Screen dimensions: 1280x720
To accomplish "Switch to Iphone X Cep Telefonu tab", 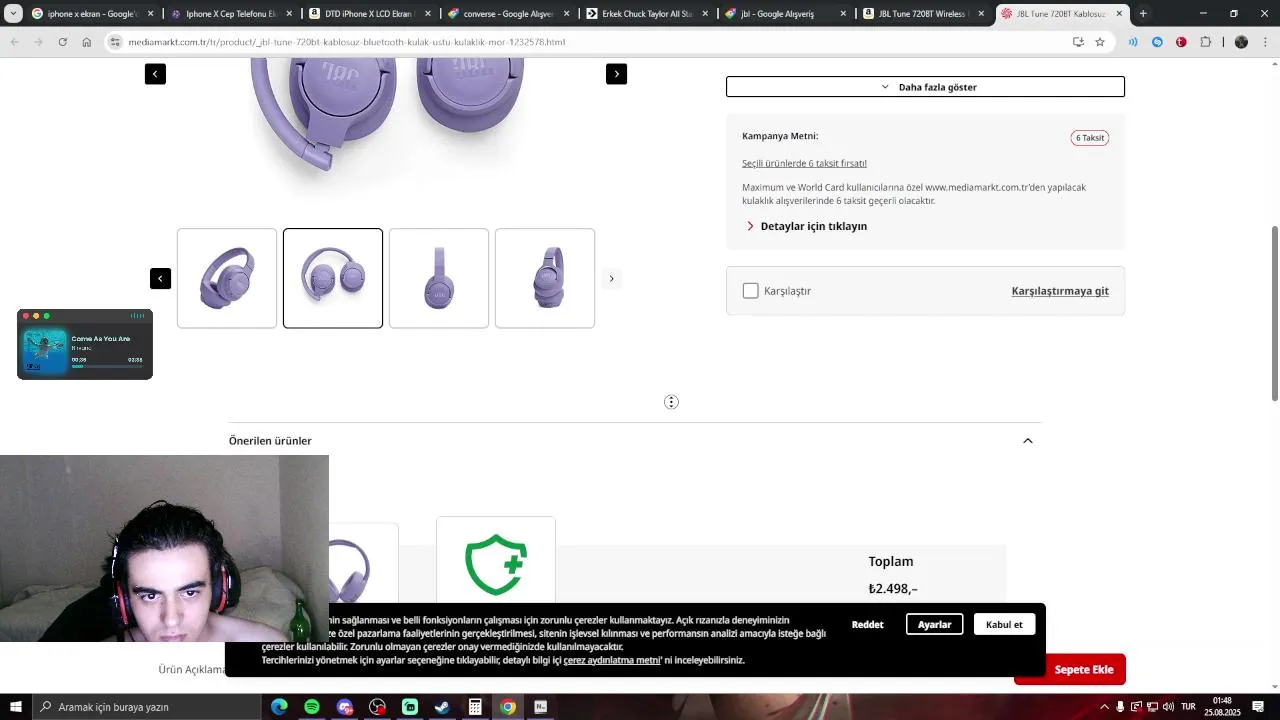I will 230,14.
